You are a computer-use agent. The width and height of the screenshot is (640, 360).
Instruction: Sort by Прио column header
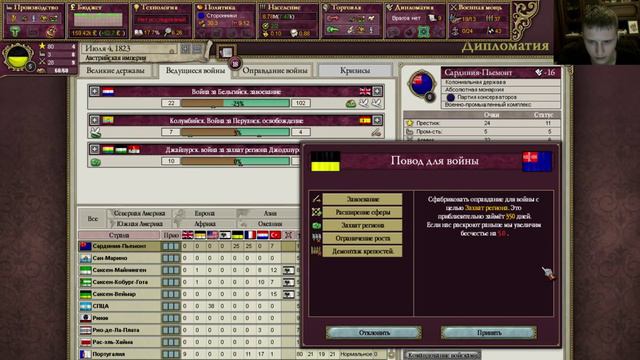coord(171,235)
